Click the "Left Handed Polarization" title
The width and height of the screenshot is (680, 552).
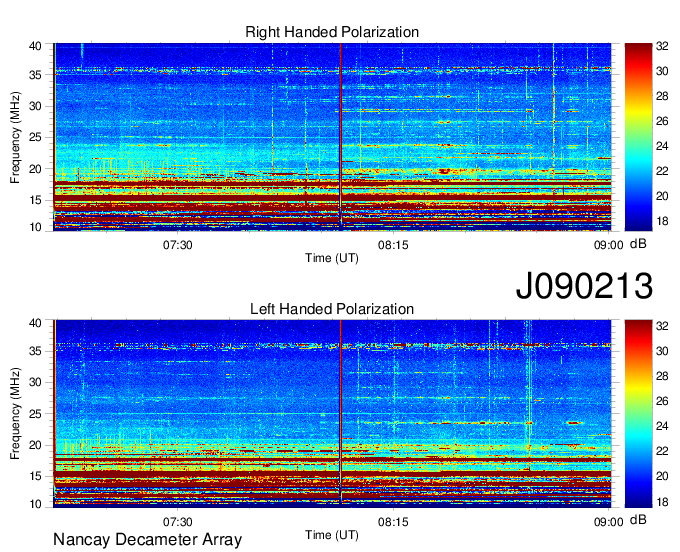click(x=332, y=309)
